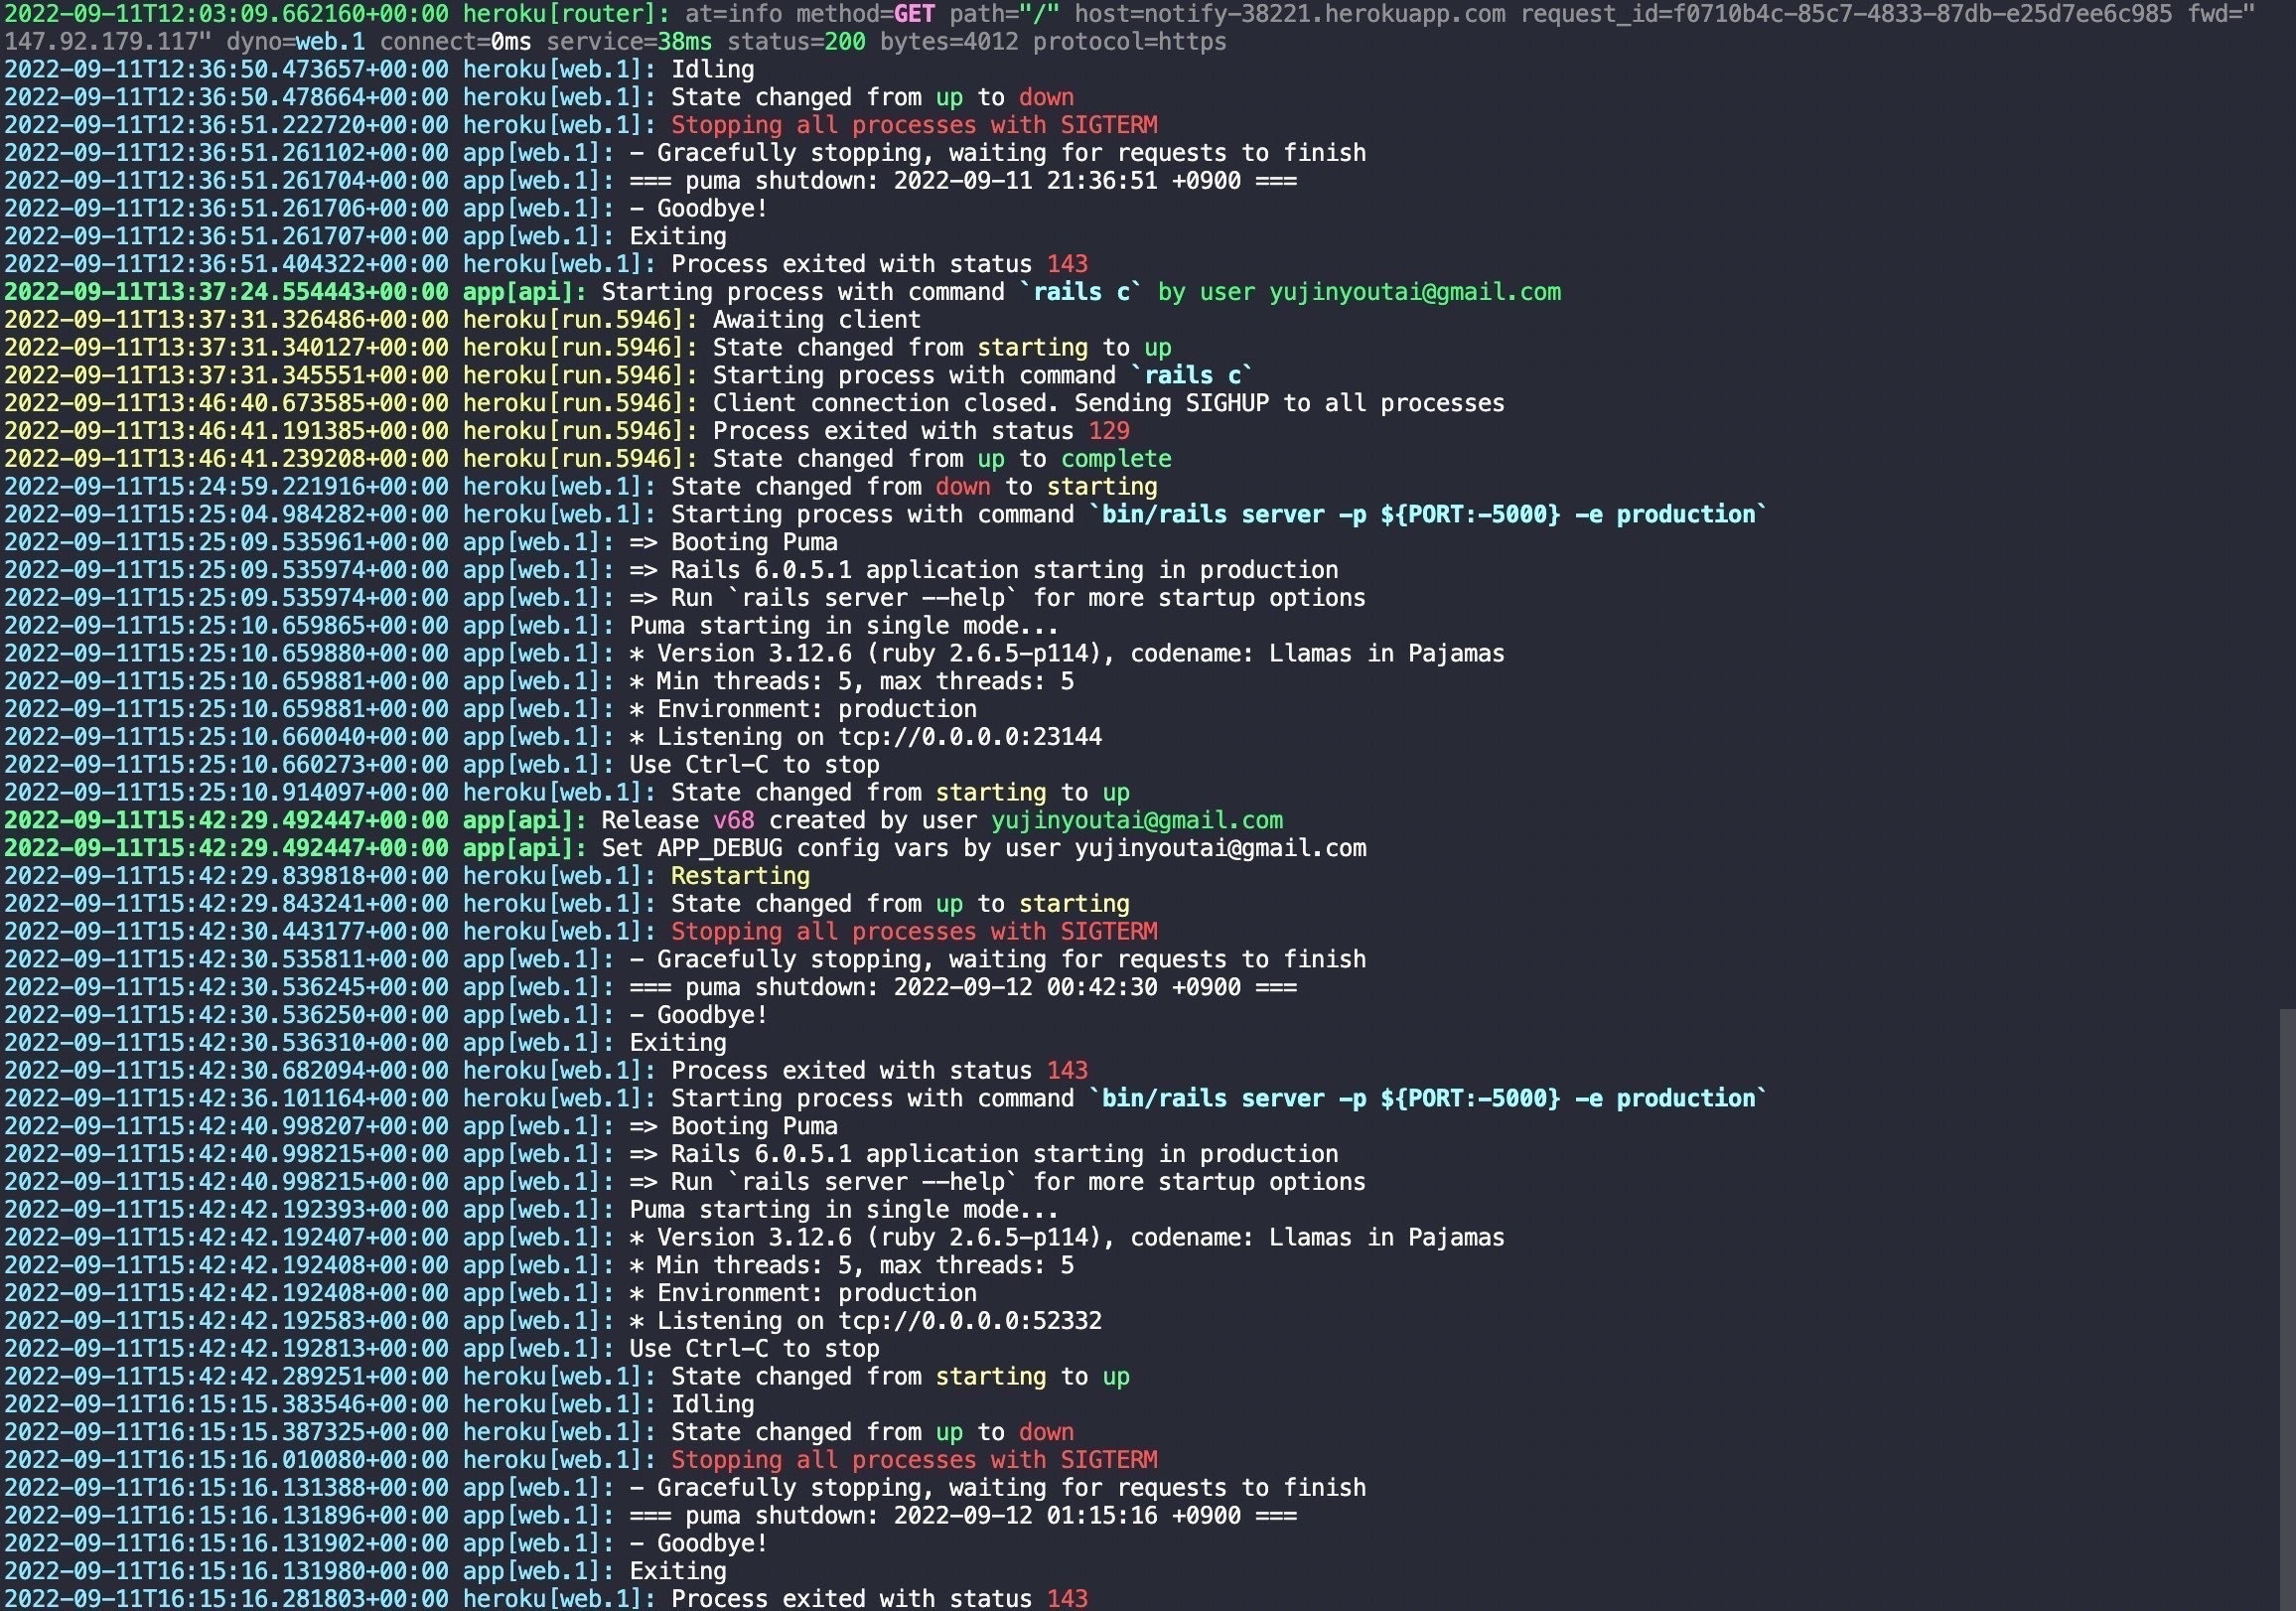Click 'State changed from up to complete' line
Image resolution: width=2296 pixels, height=1611 pixels.
(x=588, y=460)
